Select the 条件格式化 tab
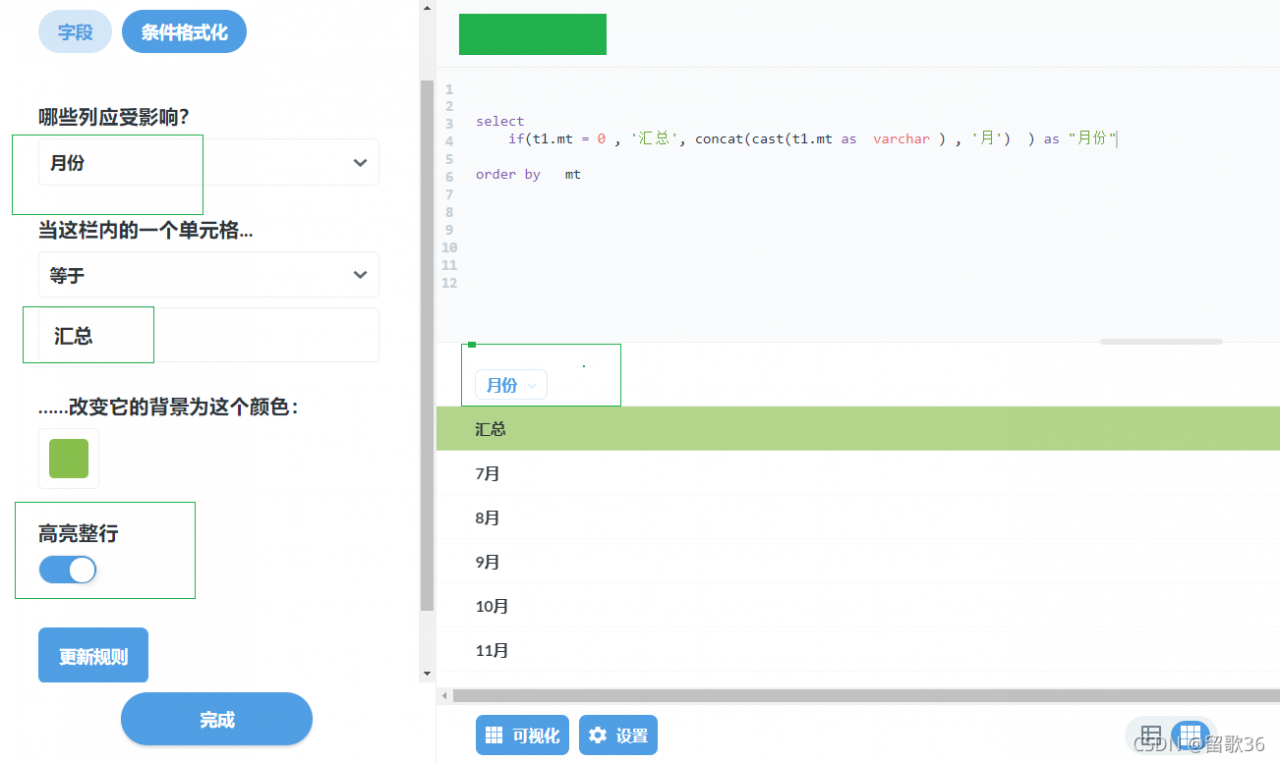 point(184,31)
